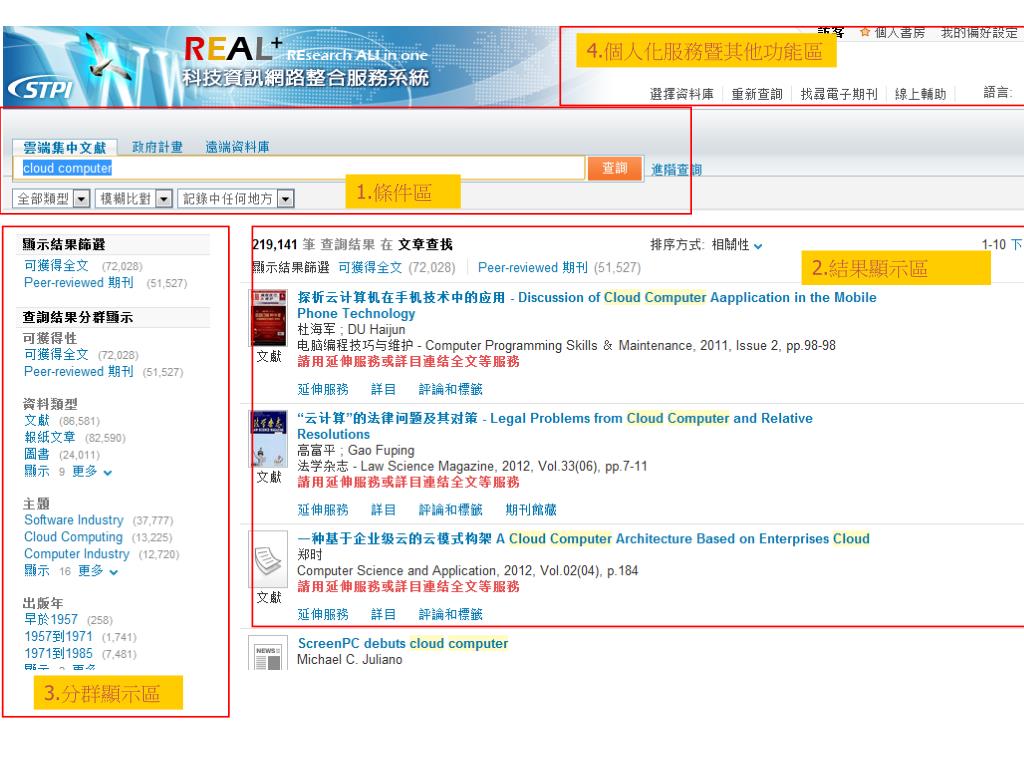1024x768 pixels.
Task: Filter by Peer-reviewed 期刊 in 顯示結果篩選 sidebar
Action: [x=79, y=282]
